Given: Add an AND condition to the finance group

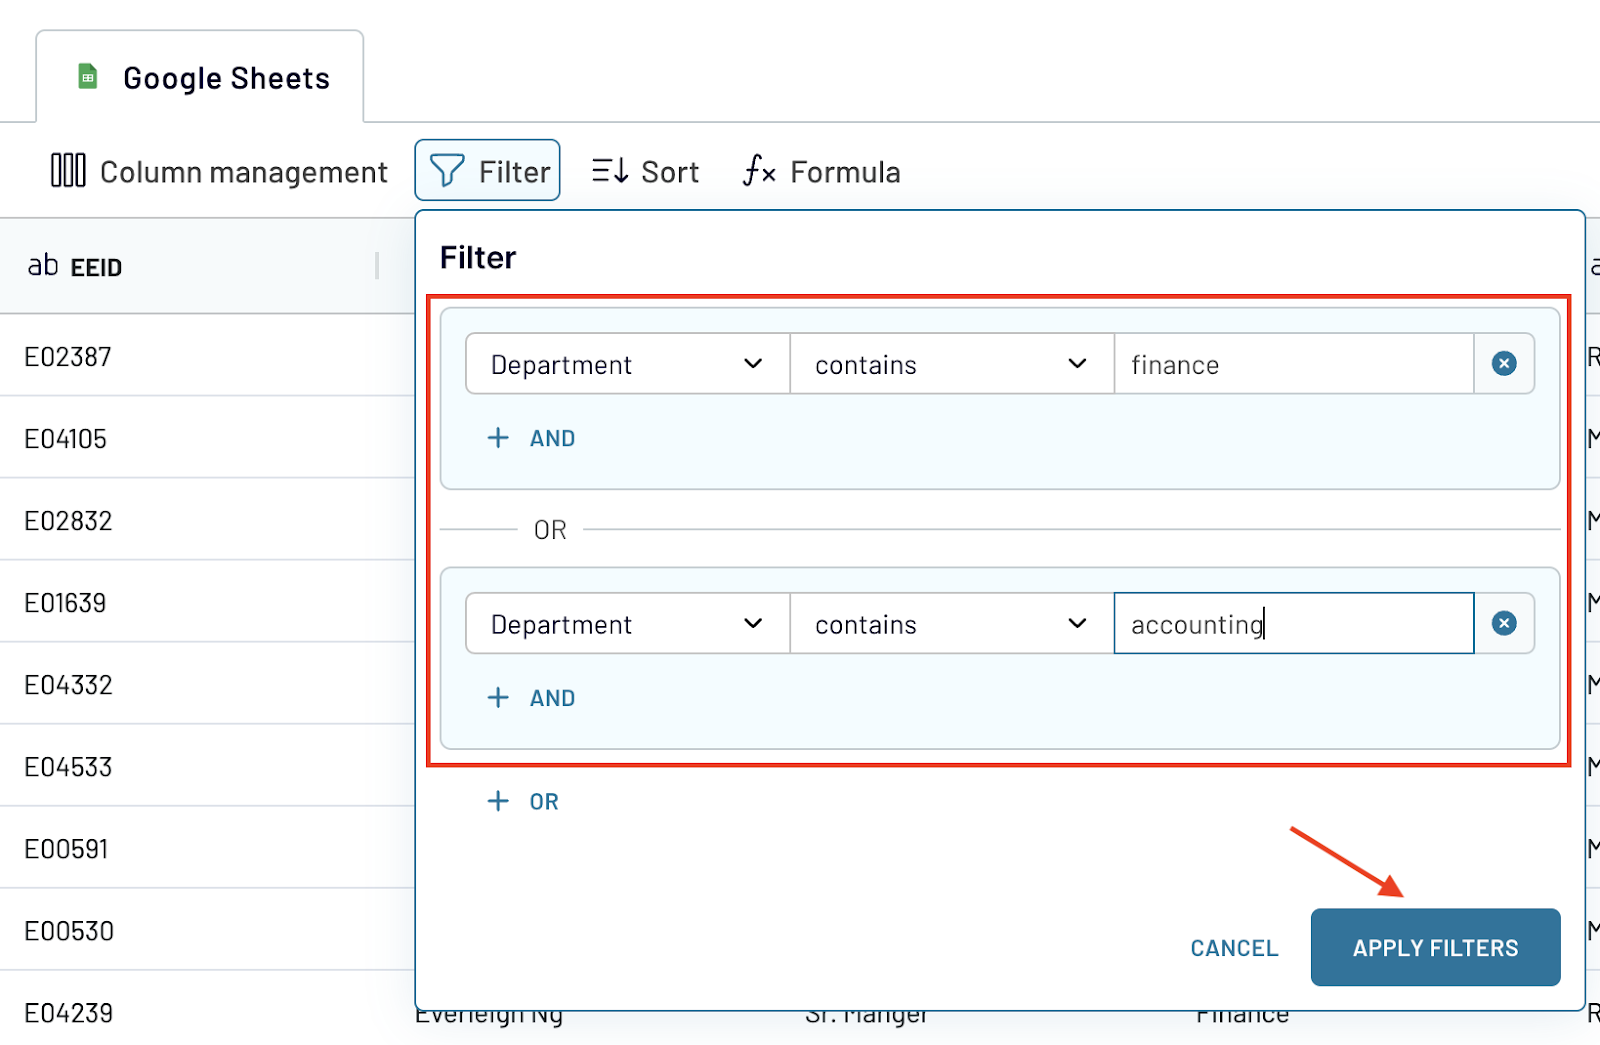Looking at the screenshot, I should (531, 437).
